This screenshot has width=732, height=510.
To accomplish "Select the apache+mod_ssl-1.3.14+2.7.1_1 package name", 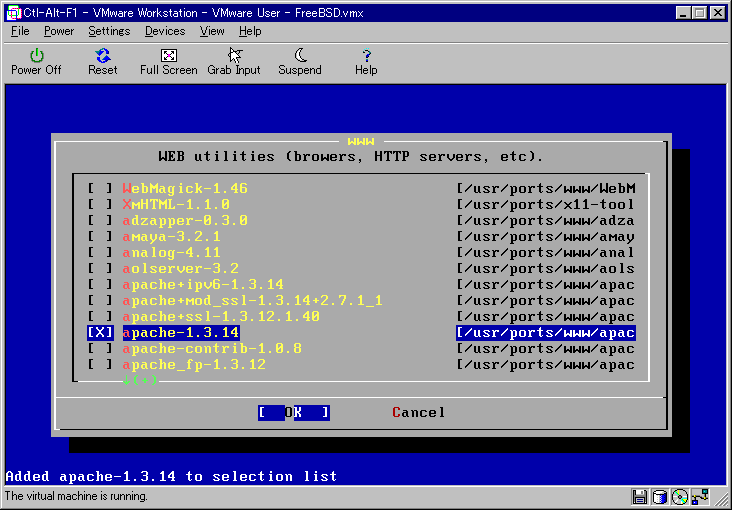I will [253, 300].
